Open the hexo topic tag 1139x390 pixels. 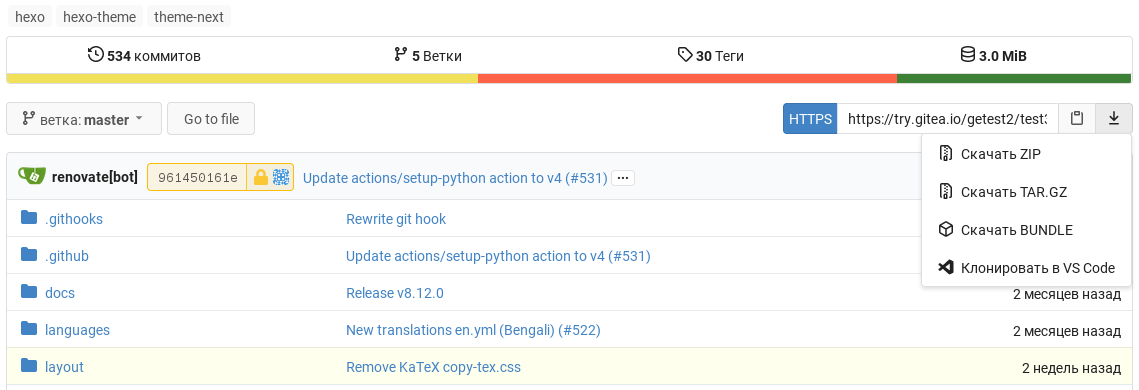point(30,17)
